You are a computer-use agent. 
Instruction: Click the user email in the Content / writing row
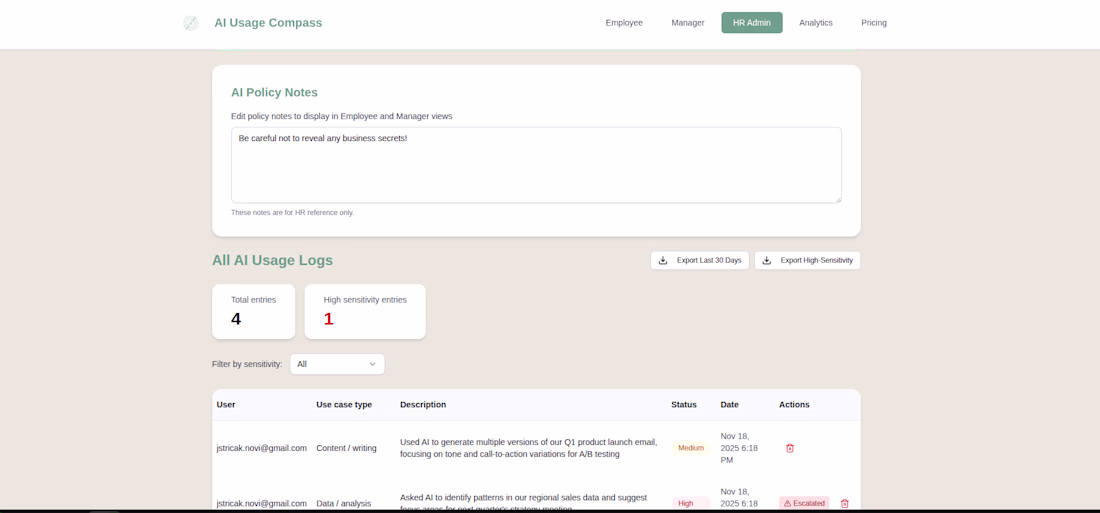tap(262, 448)
